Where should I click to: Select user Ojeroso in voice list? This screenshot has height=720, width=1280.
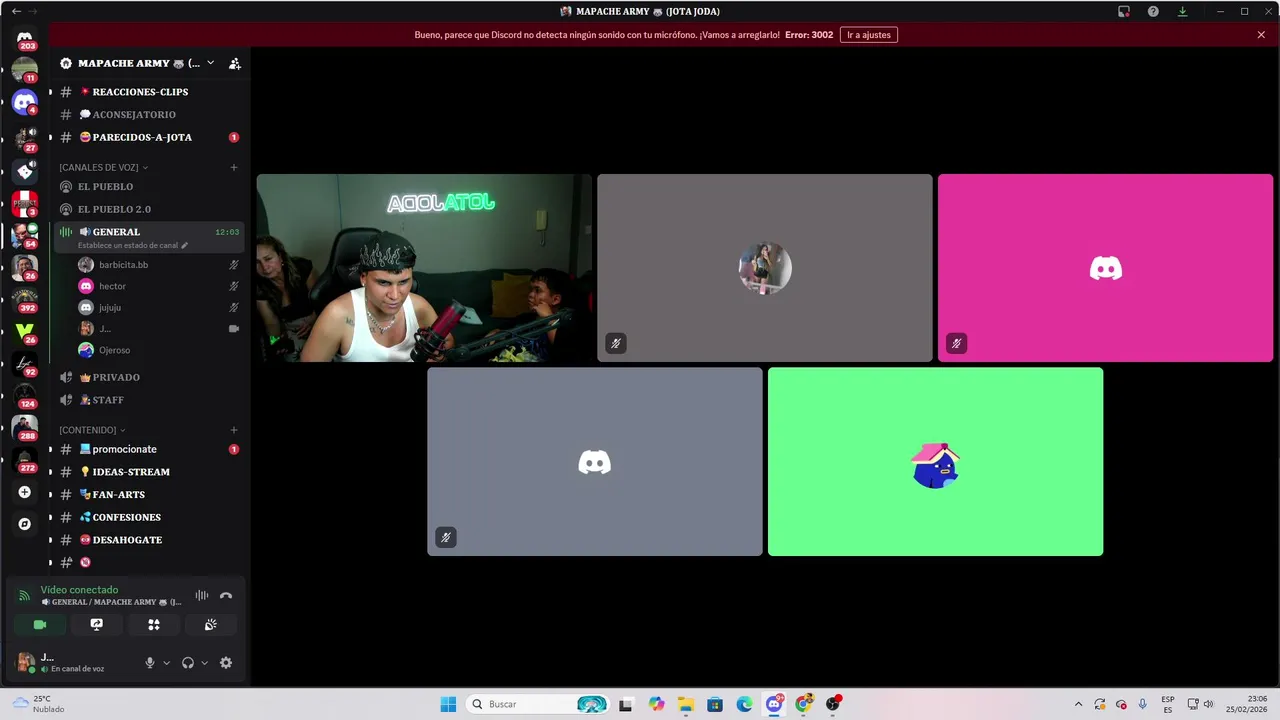click(114, 350)
